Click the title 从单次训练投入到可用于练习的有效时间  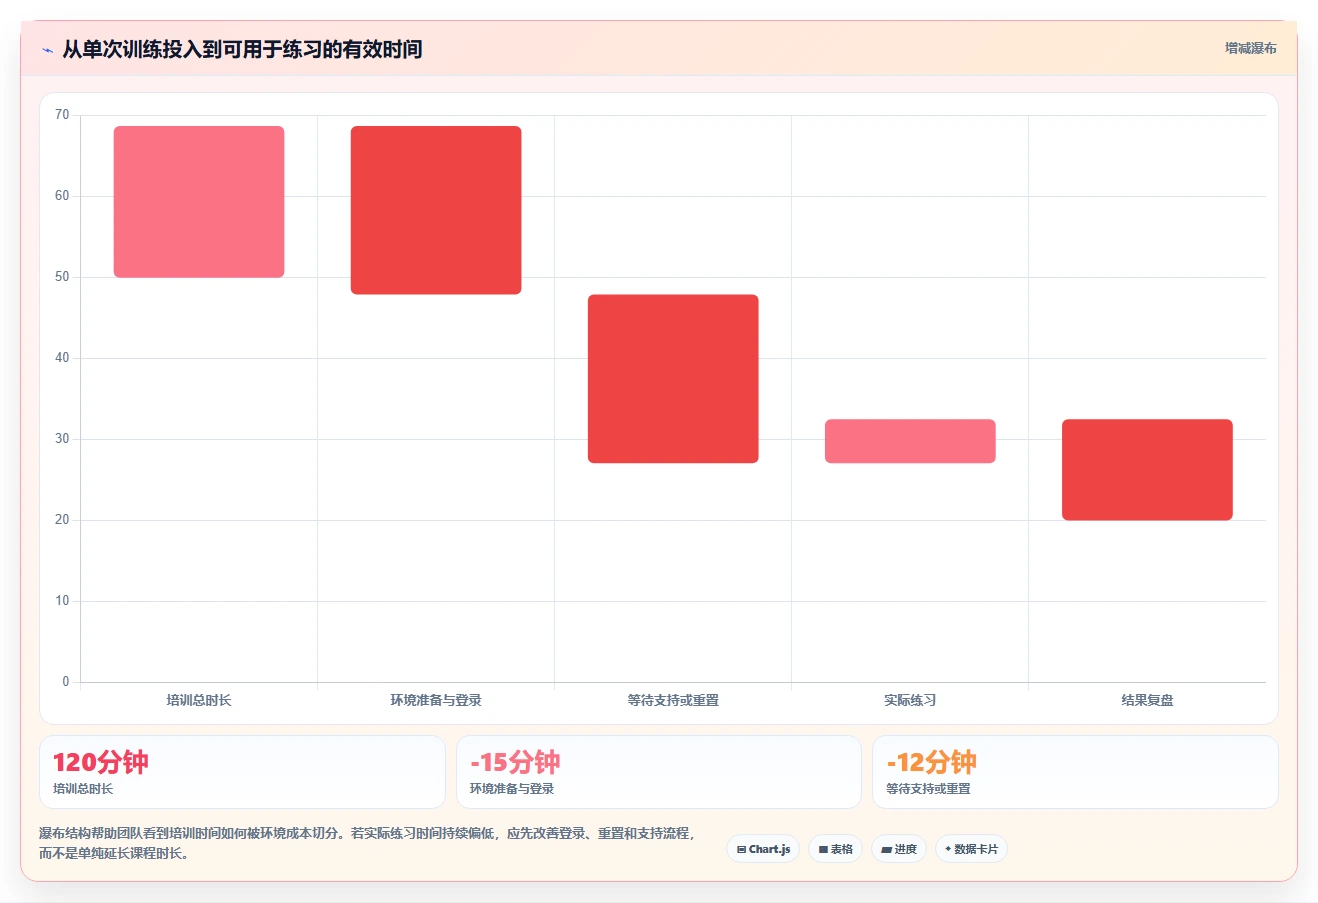click(242, 49)
